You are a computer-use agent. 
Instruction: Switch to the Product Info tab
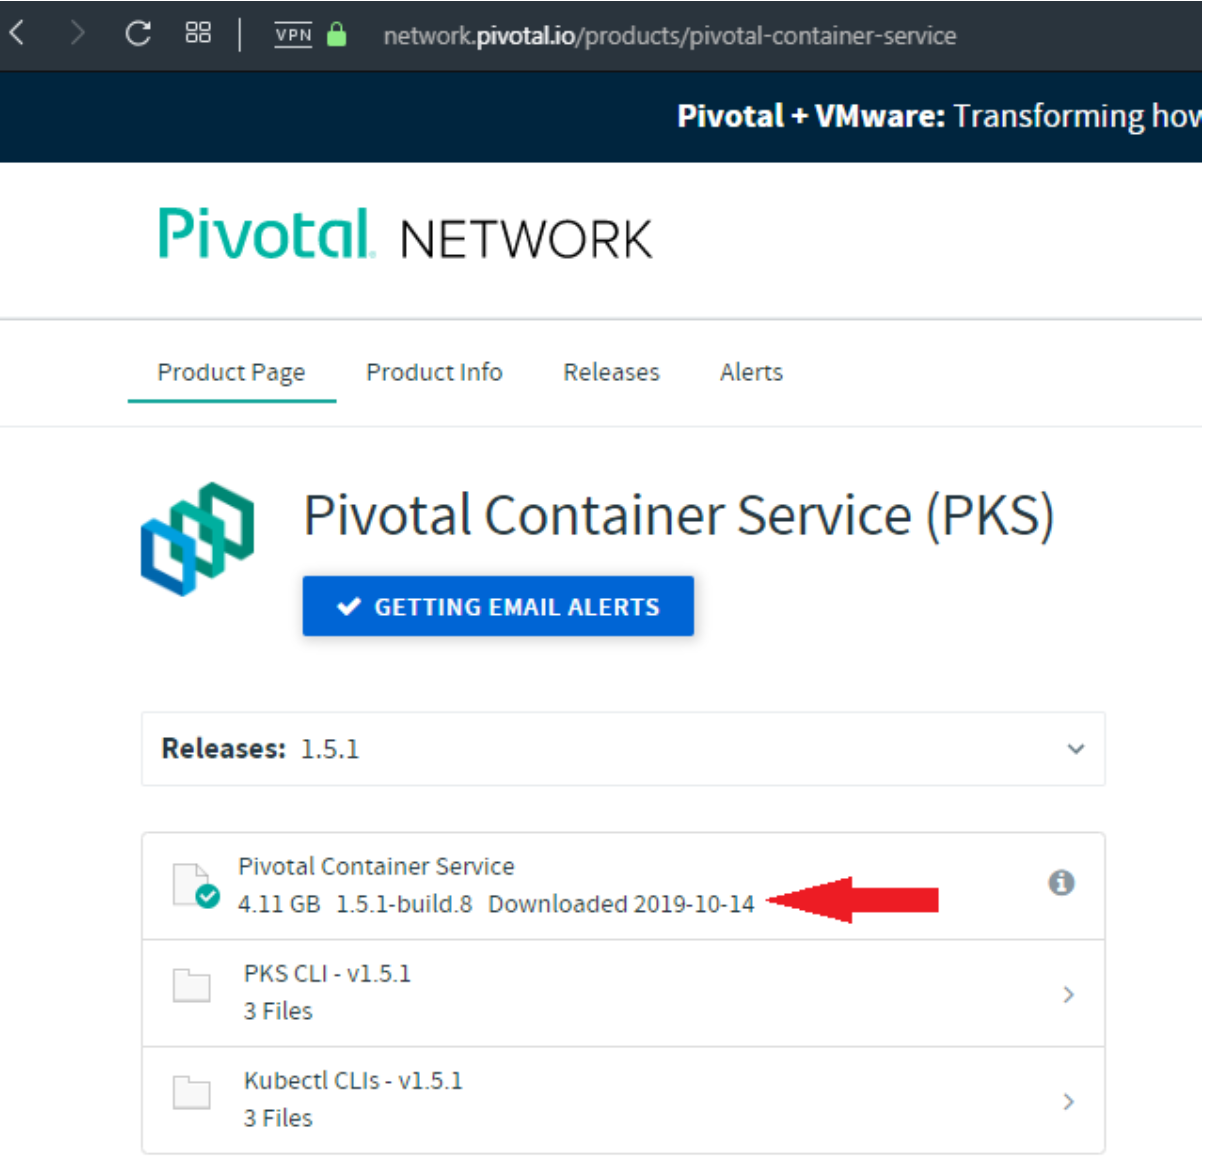coord(434,372)
